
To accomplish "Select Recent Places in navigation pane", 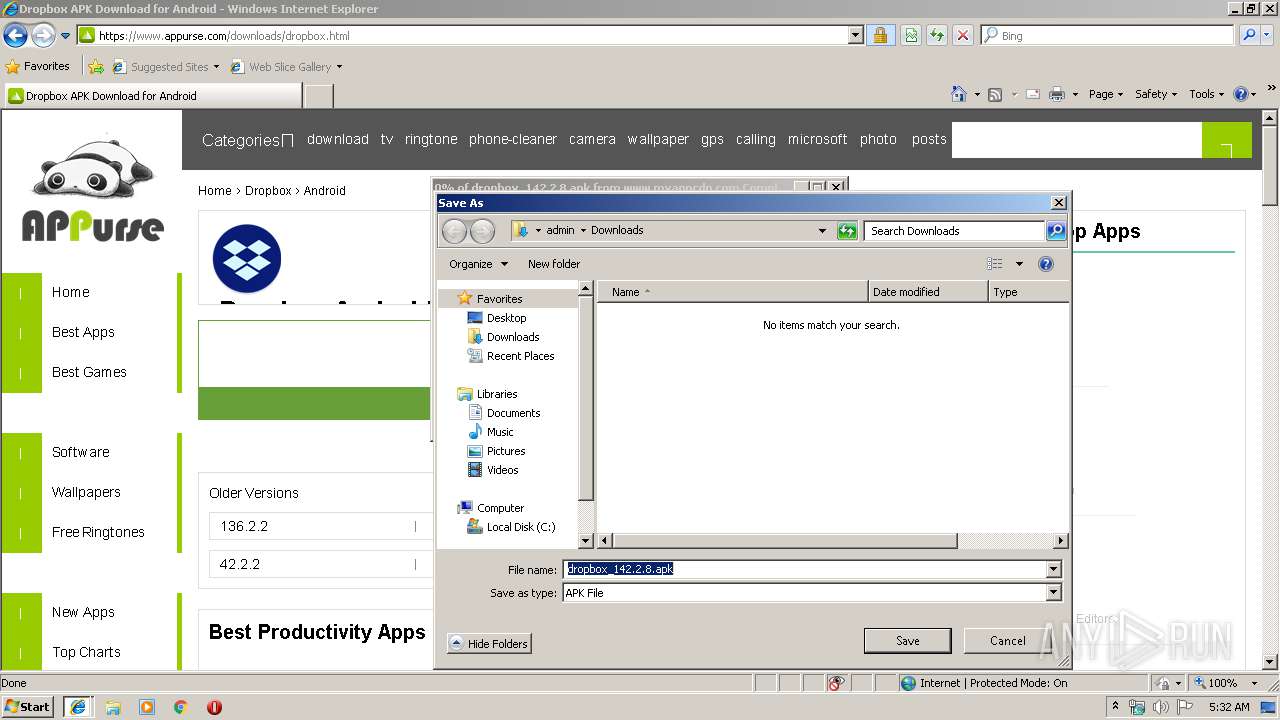I will tap(520, 356).
